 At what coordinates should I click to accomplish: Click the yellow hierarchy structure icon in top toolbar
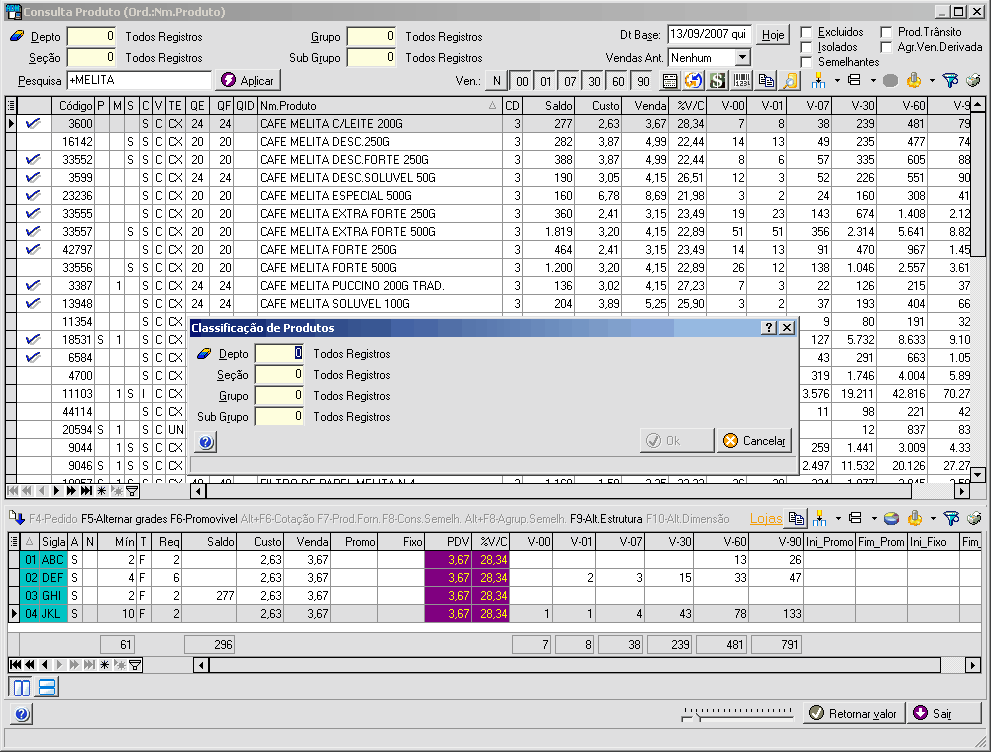click(818, 80)
